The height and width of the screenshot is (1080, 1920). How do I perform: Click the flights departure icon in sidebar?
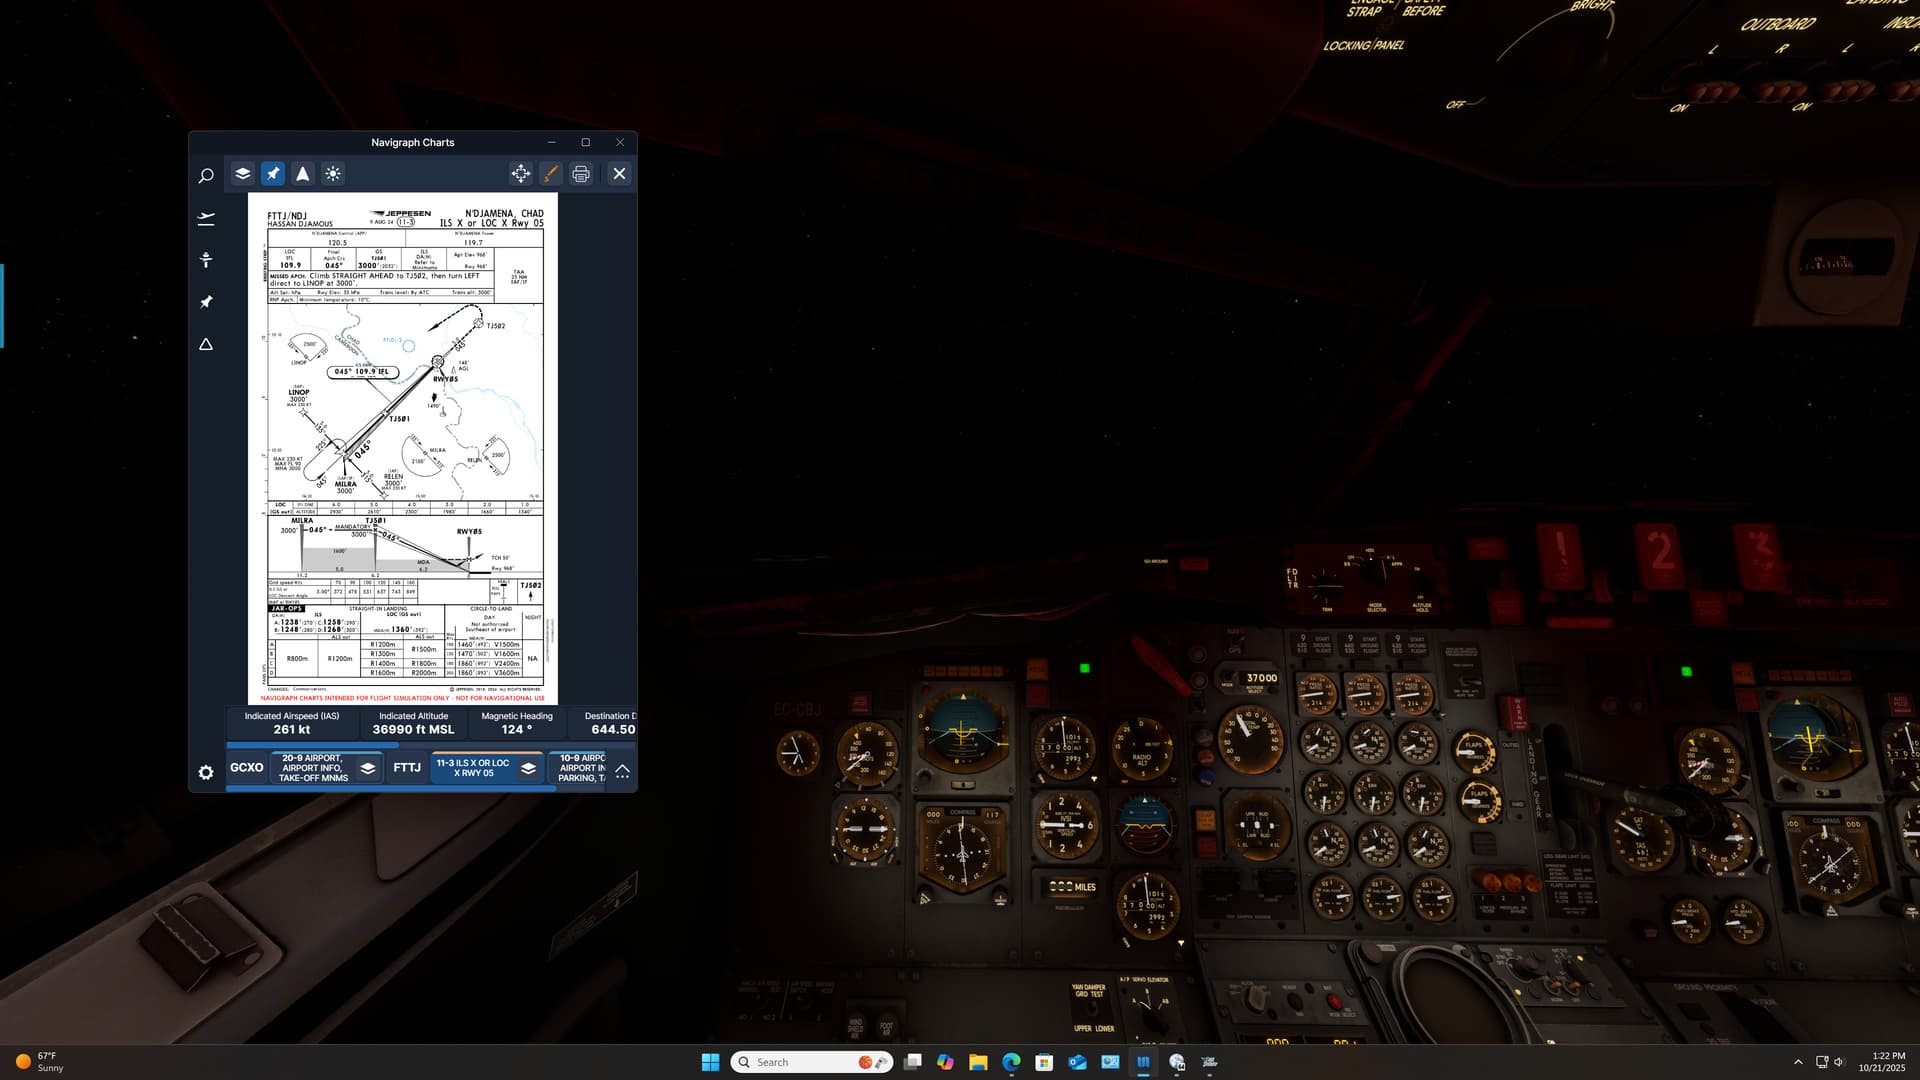(x=206, y=218)
